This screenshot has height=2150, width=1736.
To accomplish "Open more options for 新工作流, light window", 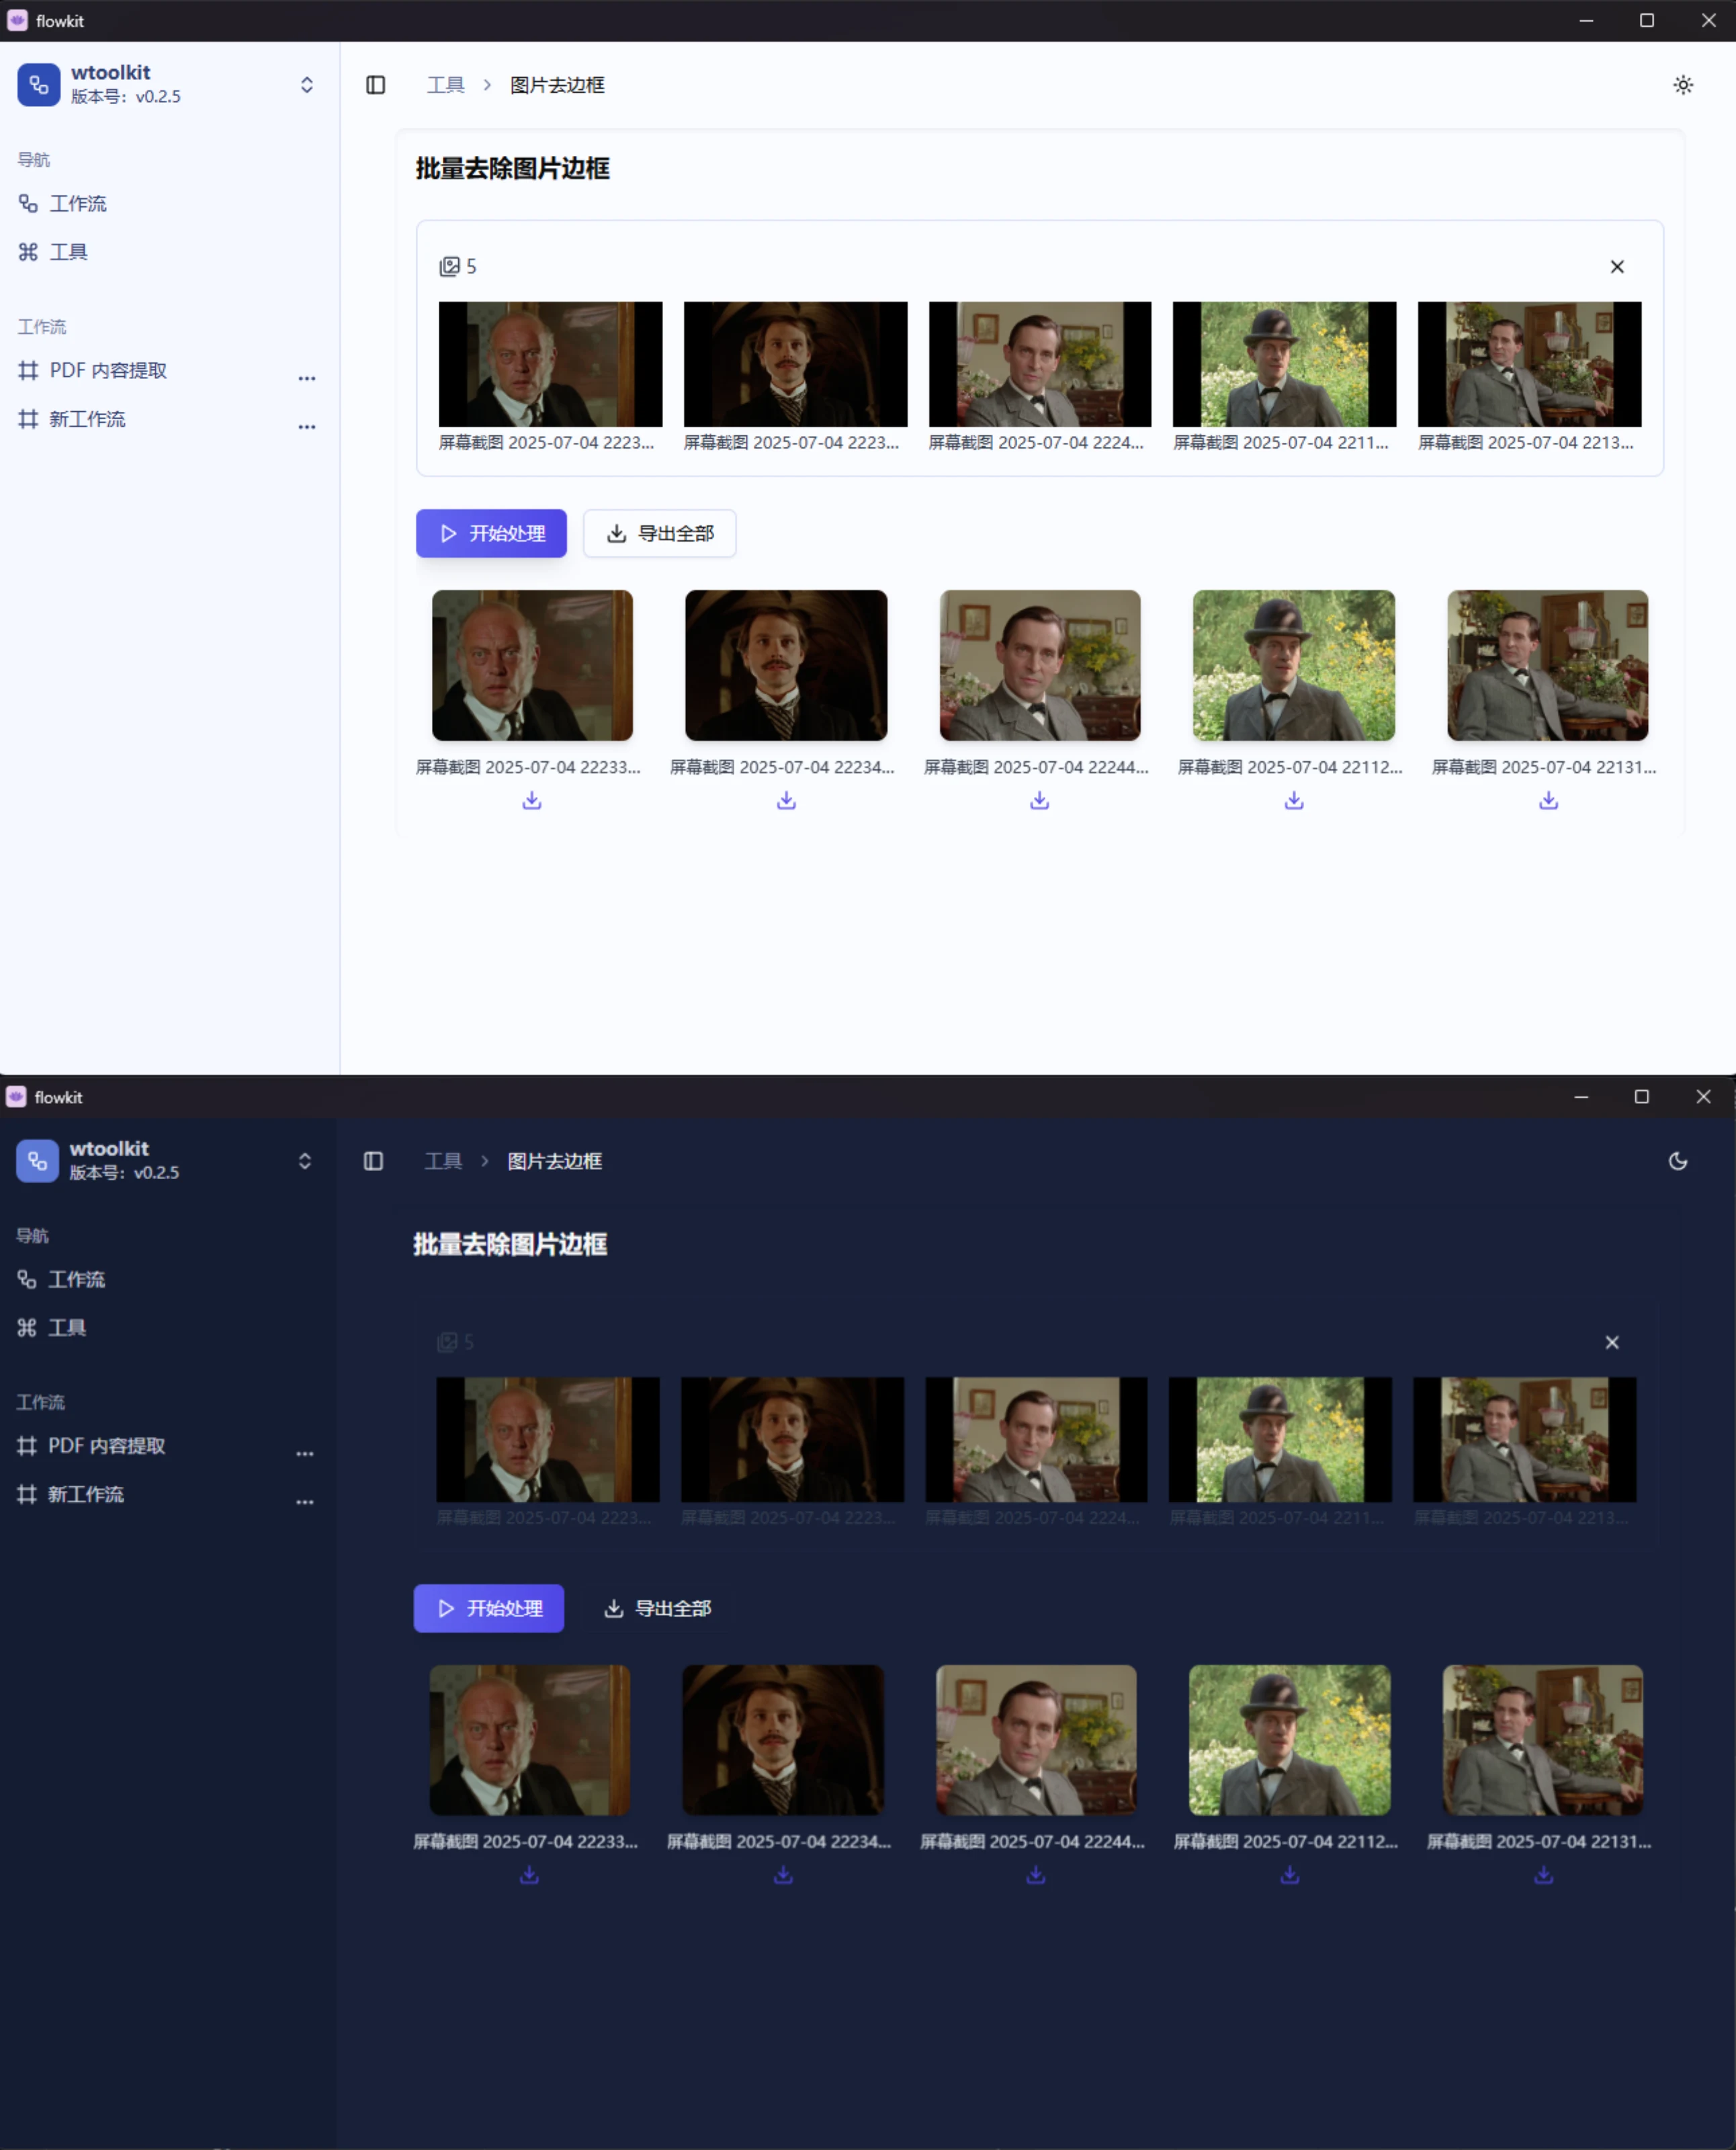I will 307,427.
